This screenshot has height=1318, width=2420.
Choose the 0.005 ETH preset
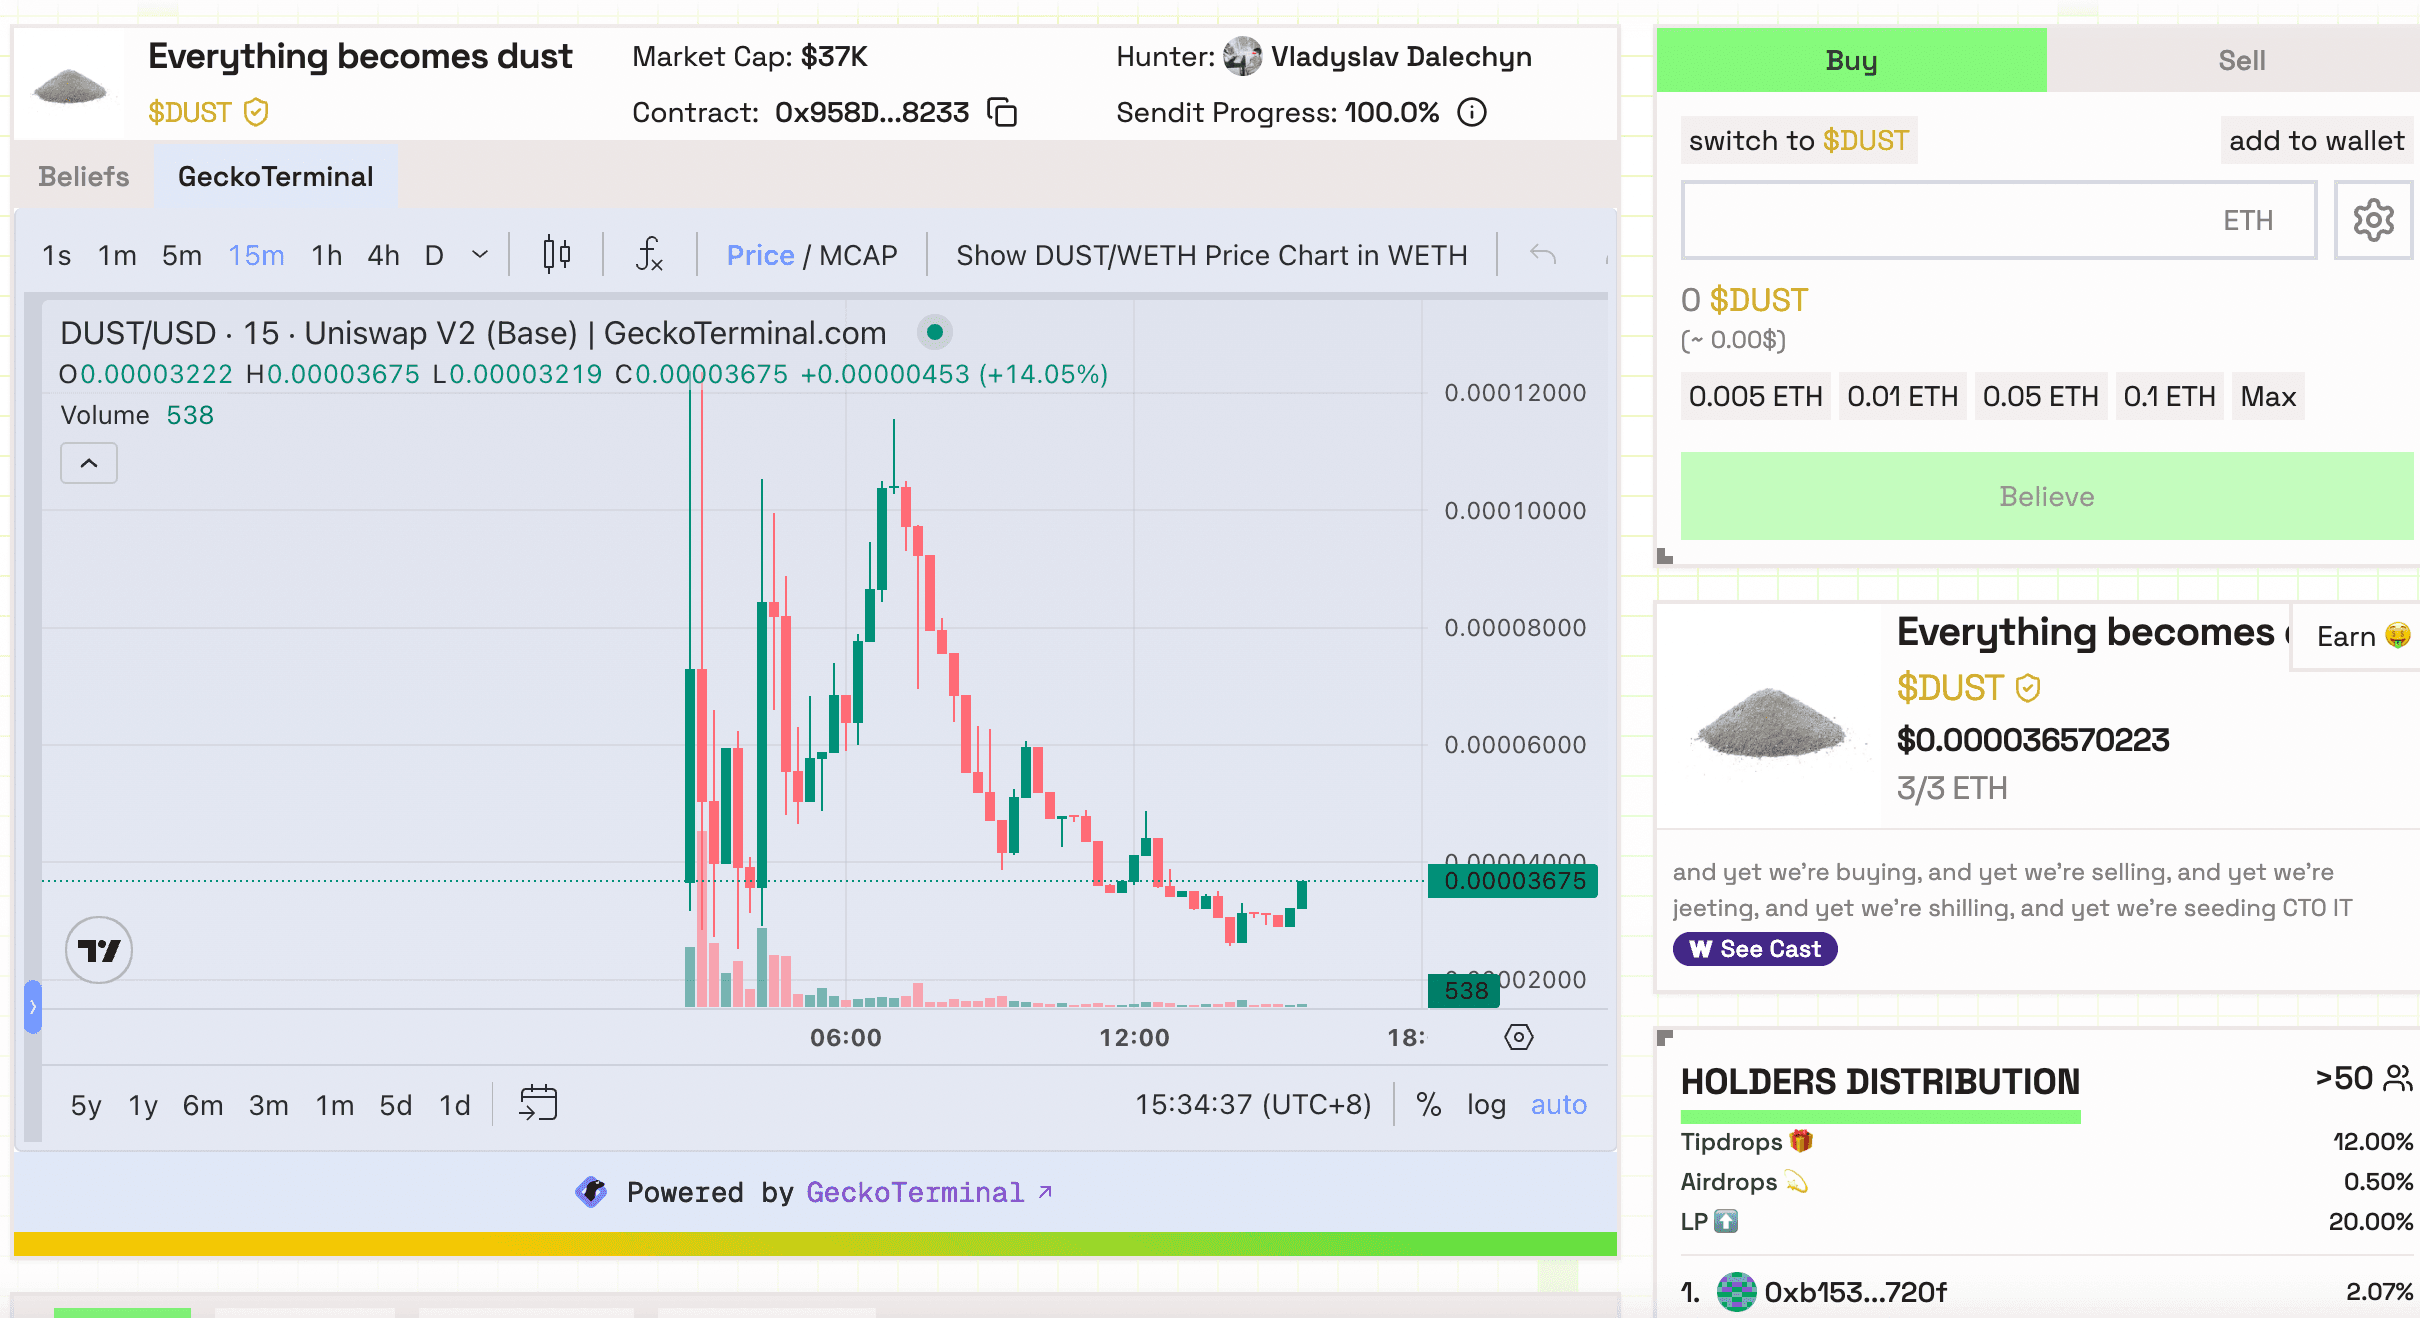point(1756,396)
